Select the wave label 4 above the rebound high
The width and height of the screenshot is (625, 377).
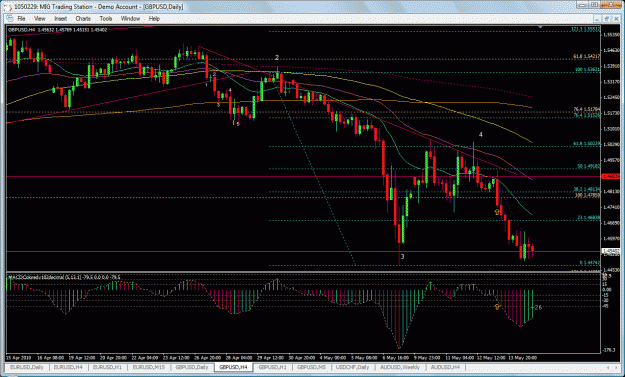481,135
